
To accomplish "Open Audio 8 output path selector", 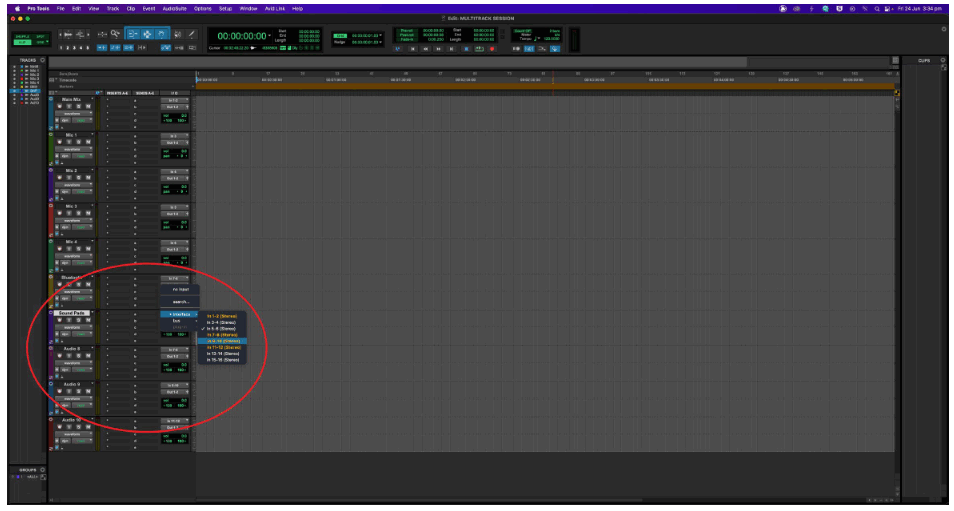I will 175,356.
